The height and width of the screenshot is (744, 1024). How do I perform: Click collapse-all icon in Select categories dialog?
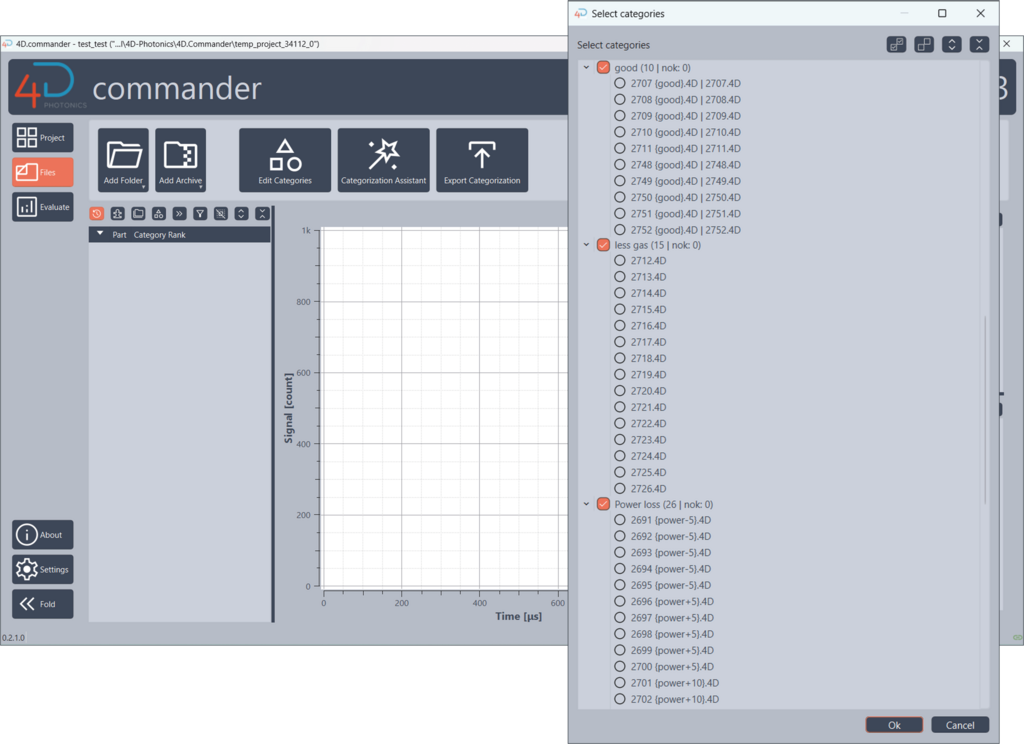point(979,44)
